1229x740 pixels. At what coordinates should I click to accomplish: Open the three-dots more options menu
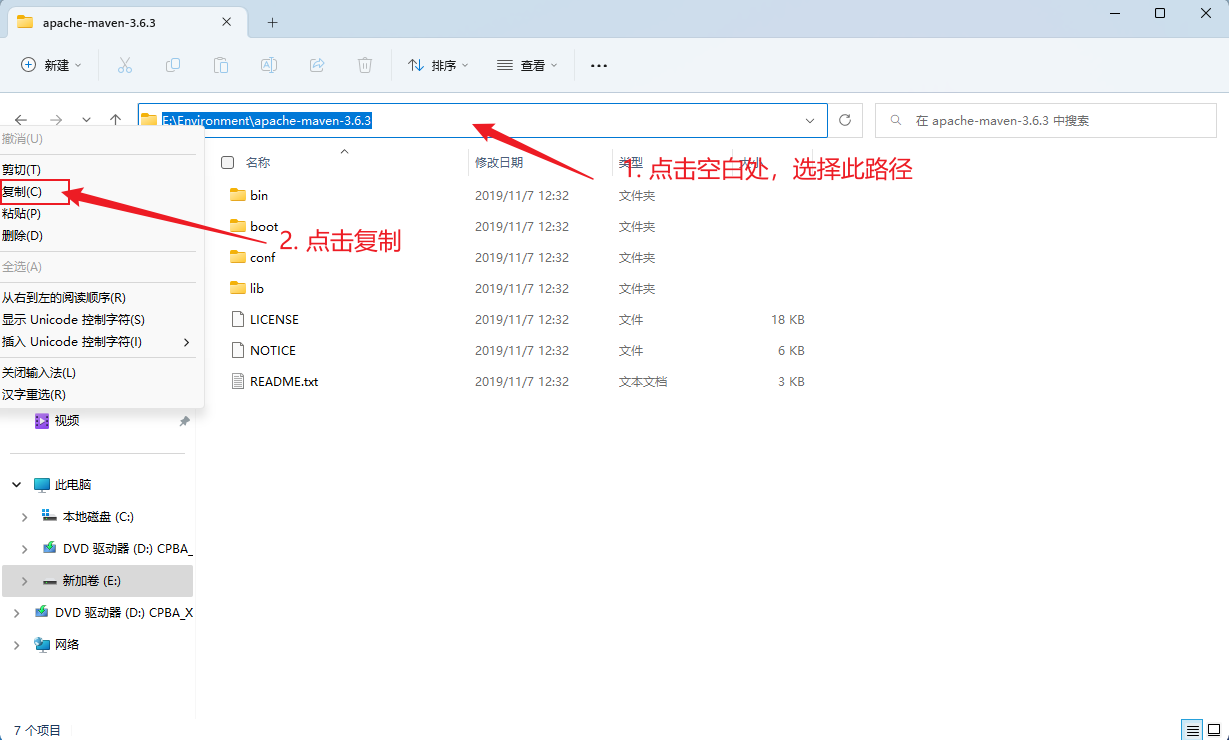599,65
